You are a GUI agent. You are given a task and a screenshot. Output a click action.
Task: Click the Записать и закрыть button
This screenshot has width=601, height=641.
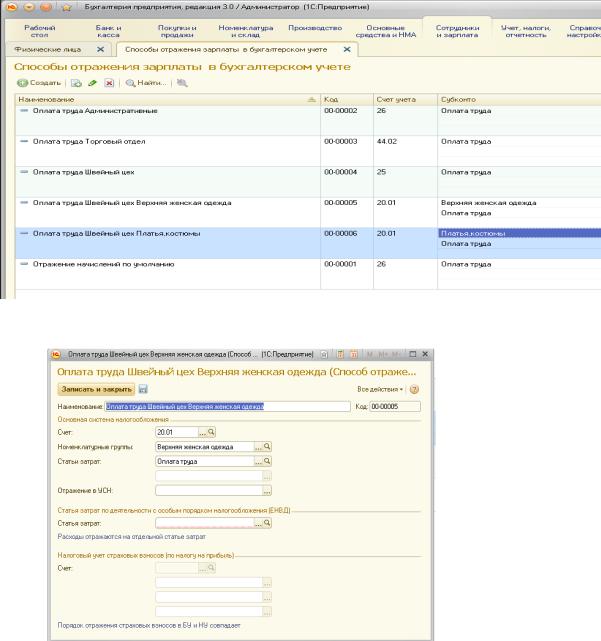coord(96,389)
